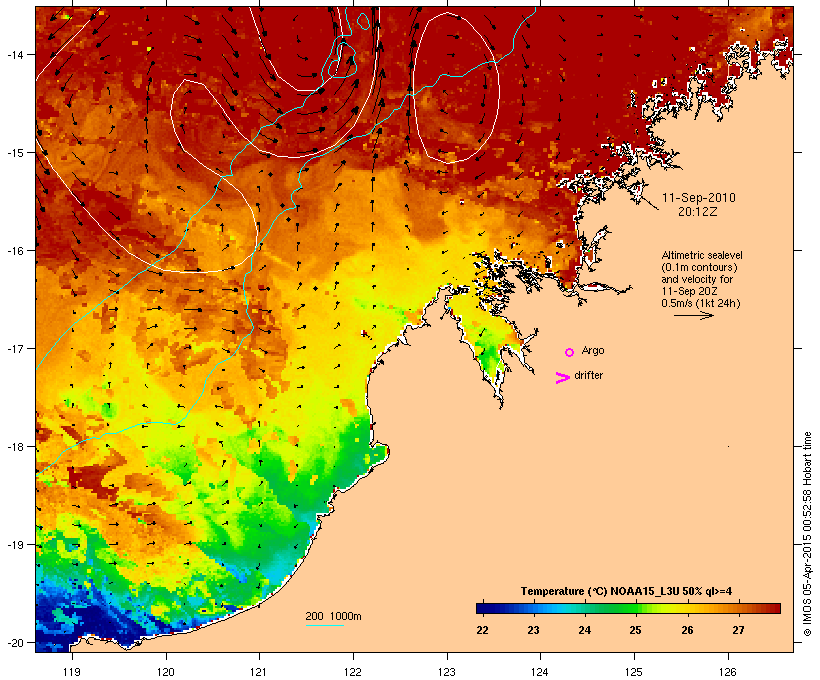This screenshot has height=680, width=820.
Task: Click the 'drifter' legend label
Action: pyautogui.click(x=588, y=375)
